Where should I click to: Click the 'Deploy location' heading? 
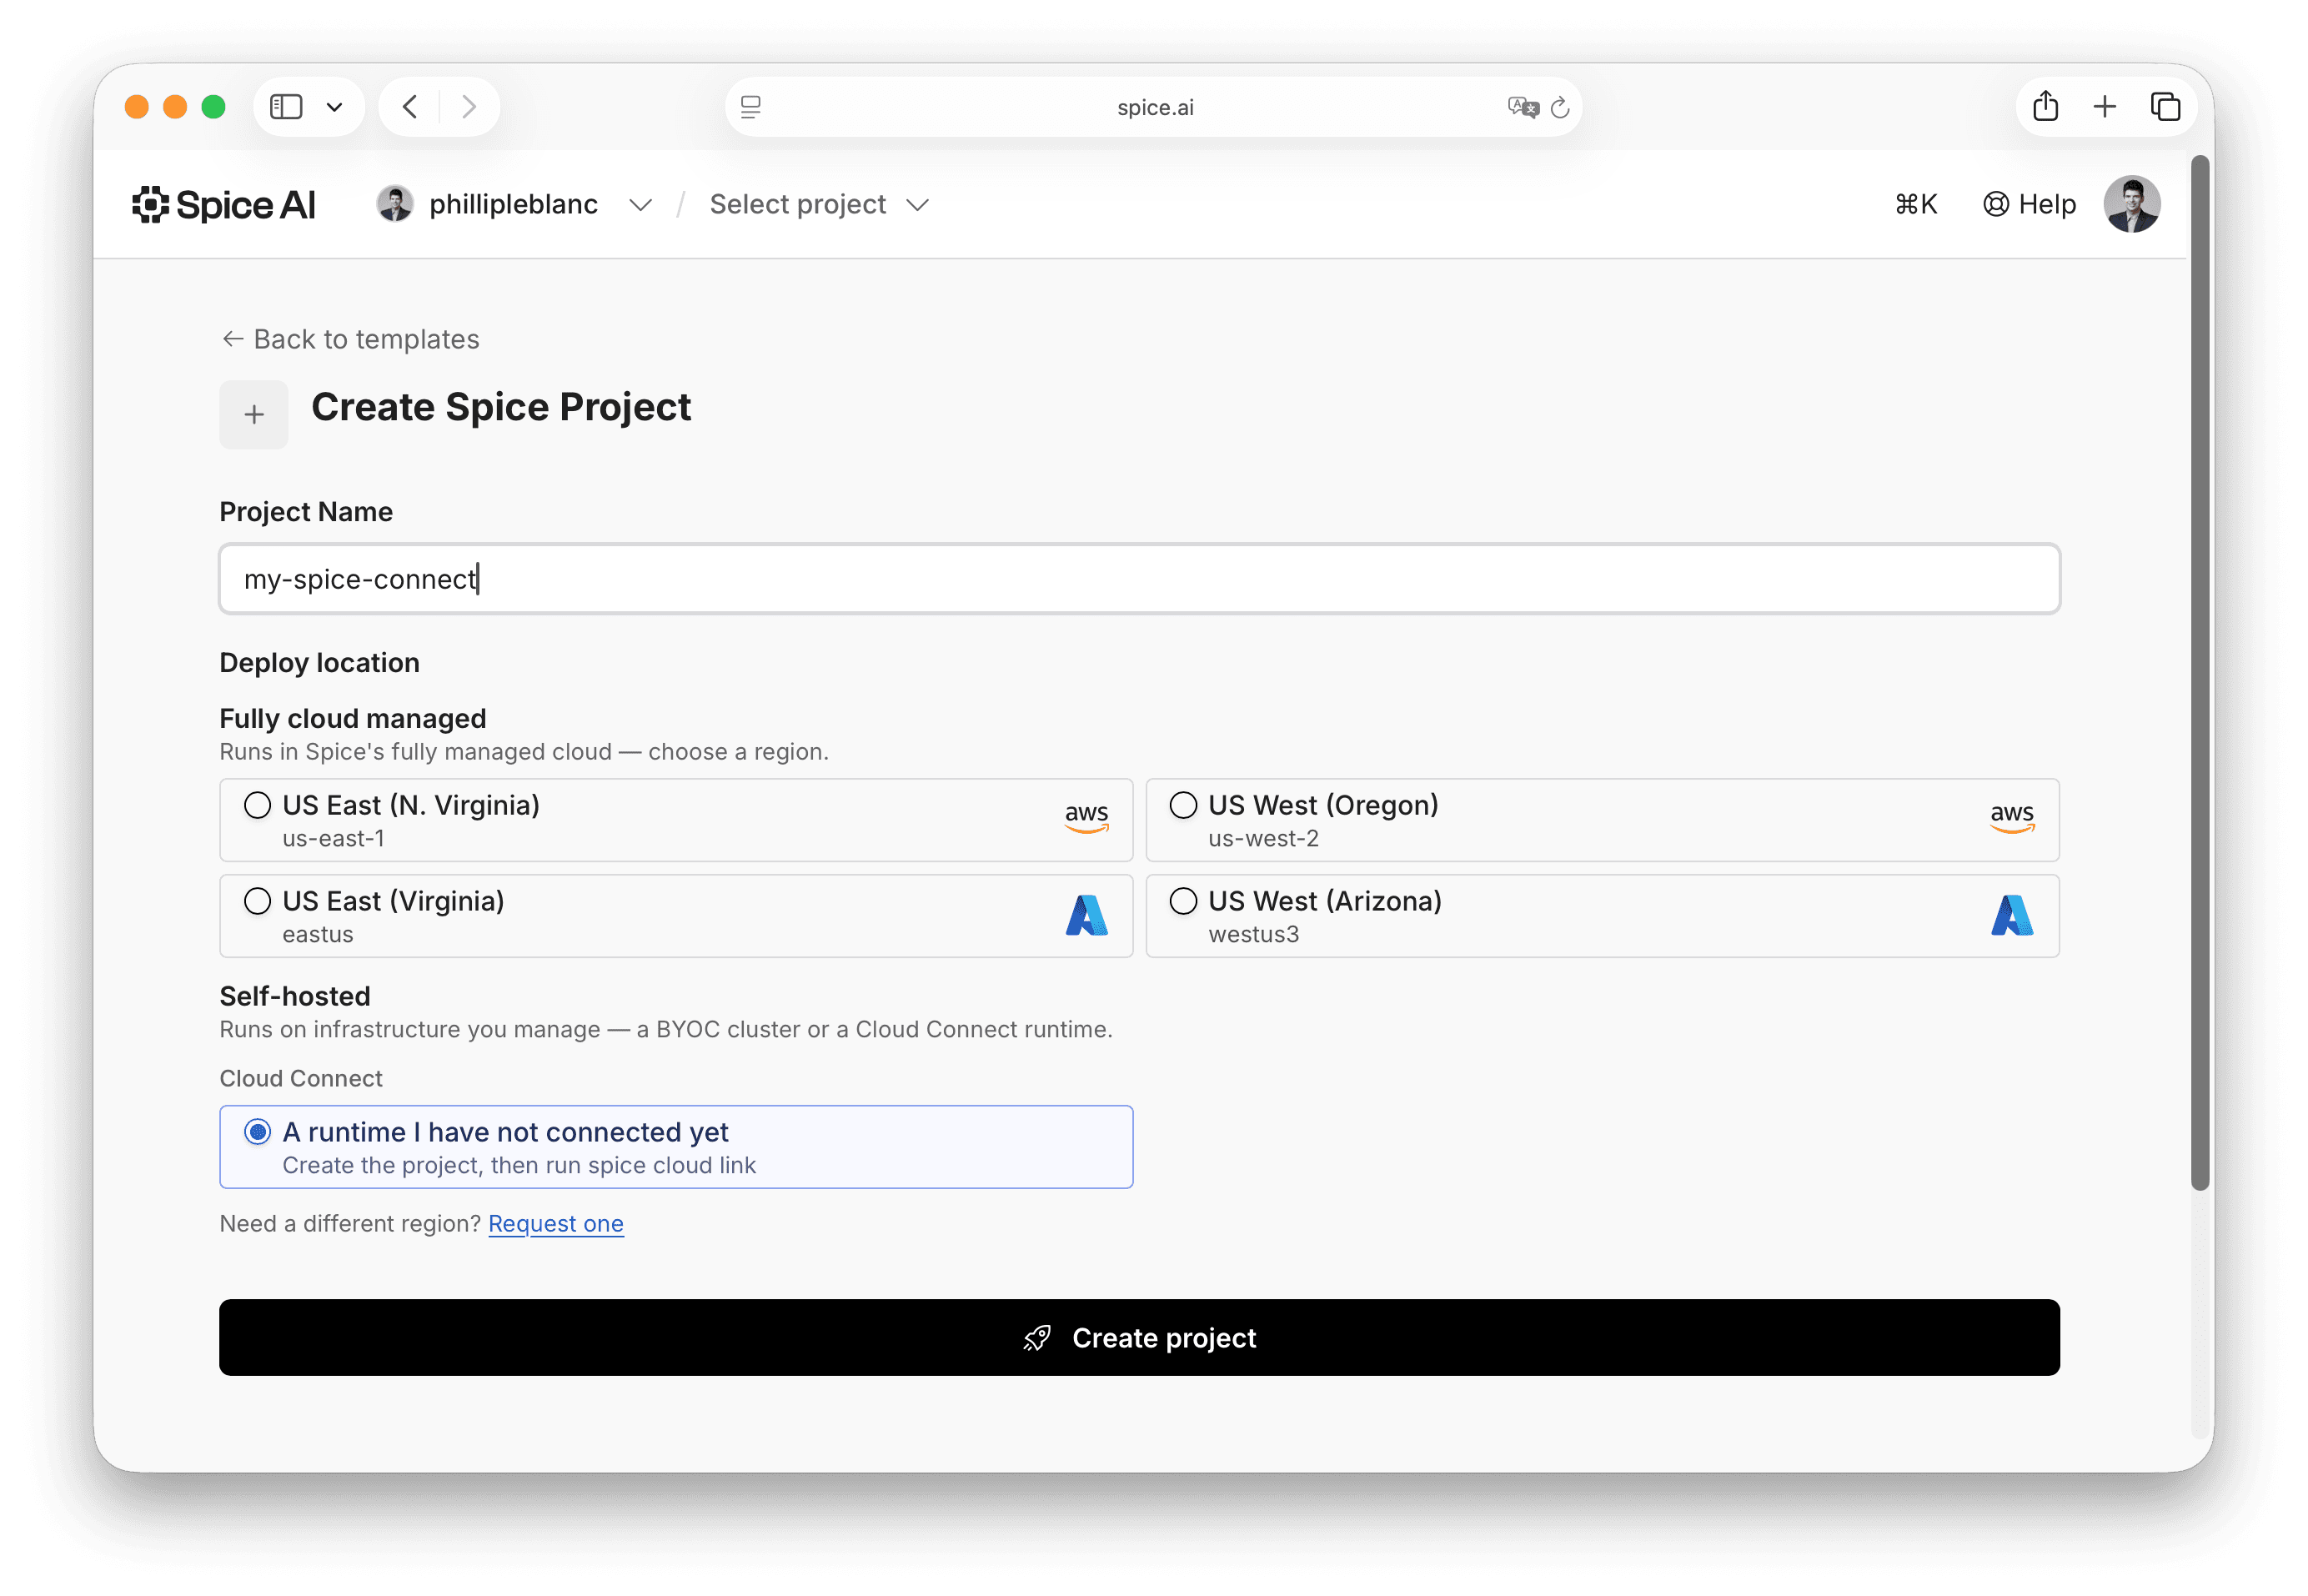[320, 662]
